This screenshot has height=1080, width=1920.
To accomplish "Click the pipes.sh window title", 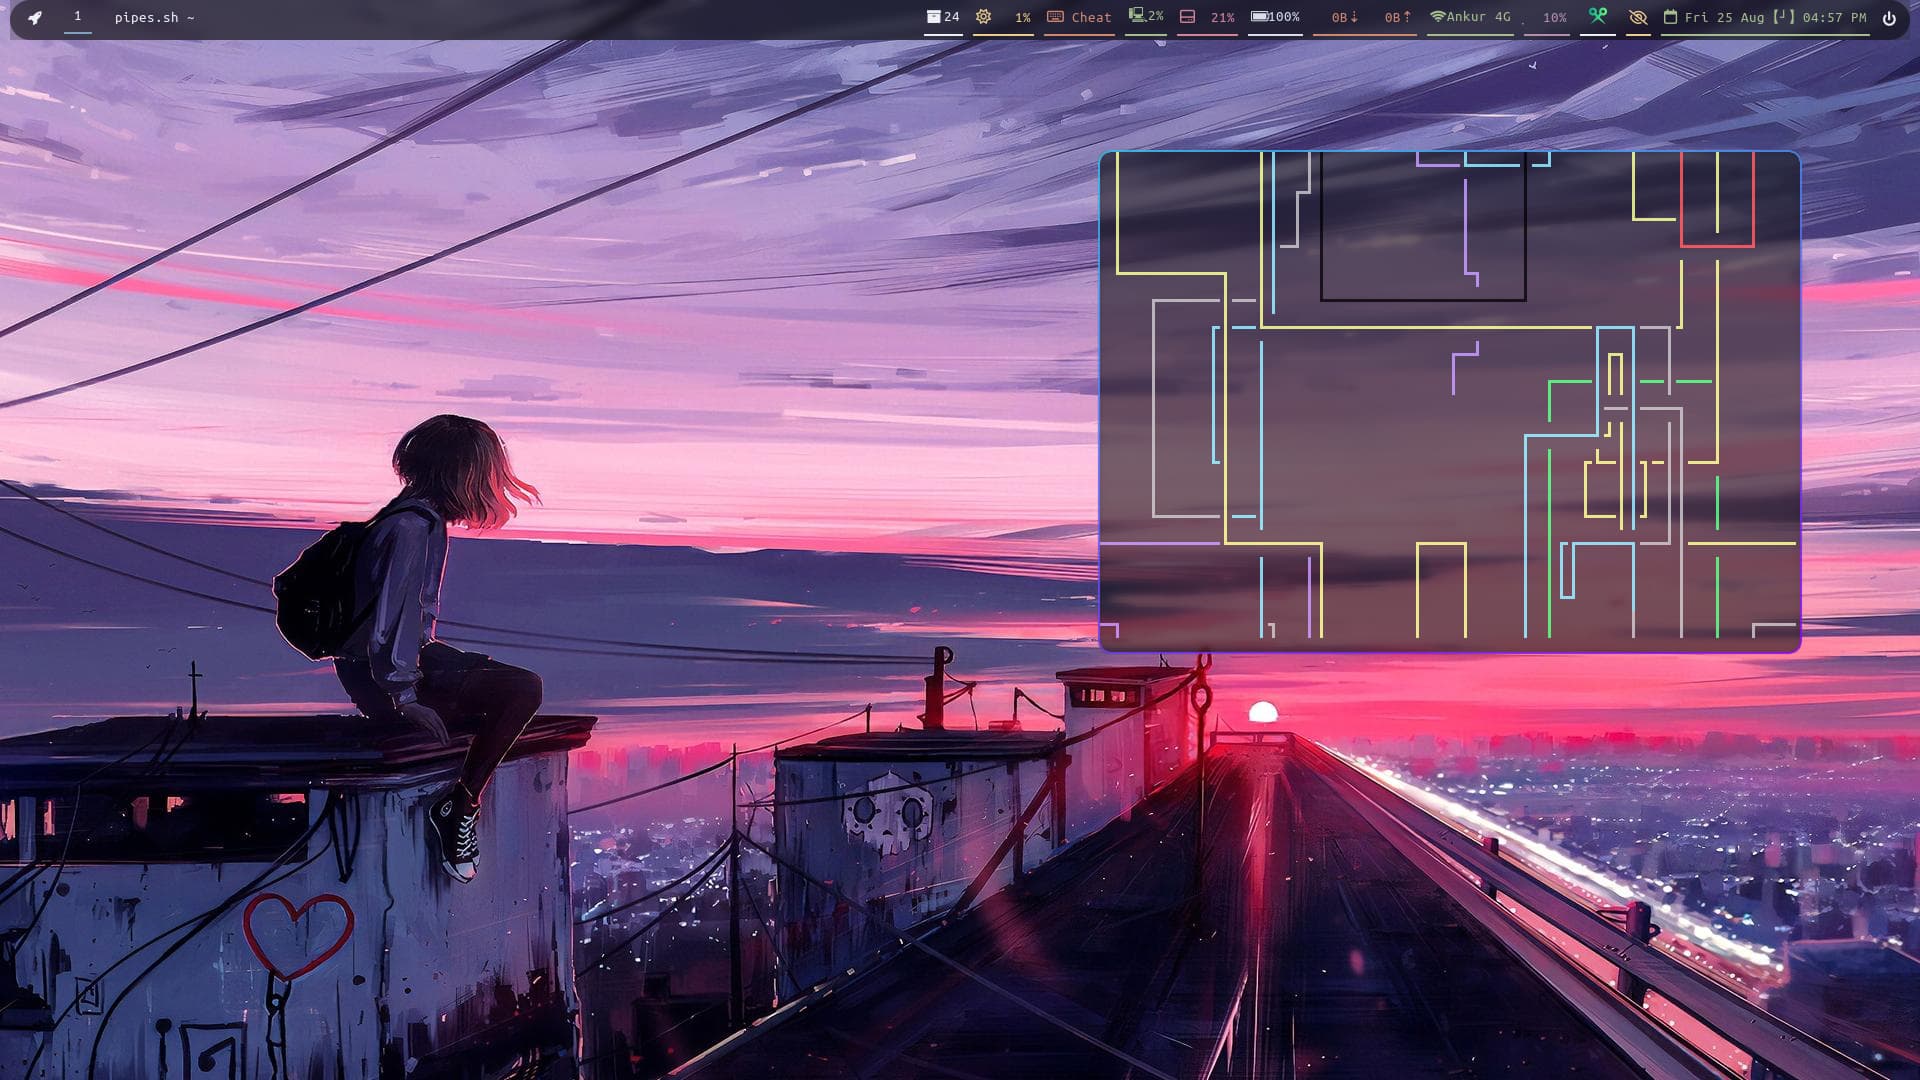I will coord(154,17).
